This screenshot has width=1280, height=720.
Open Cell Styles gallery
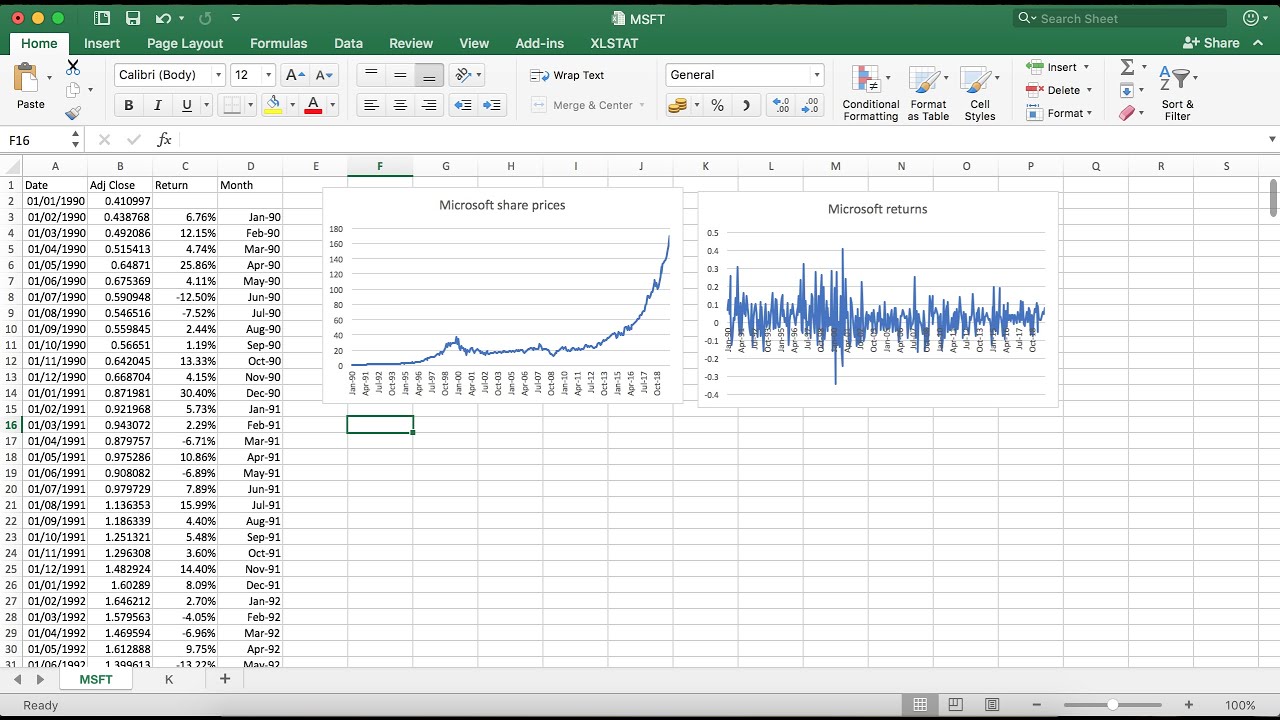[x=980, y=94]
